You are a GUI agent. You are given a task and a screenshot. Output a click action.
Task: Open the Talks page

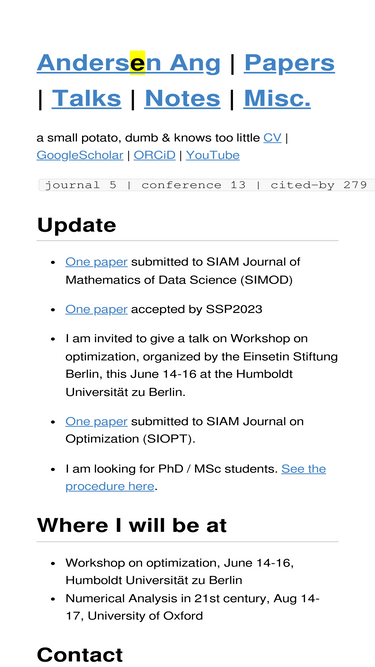[86, 98]
